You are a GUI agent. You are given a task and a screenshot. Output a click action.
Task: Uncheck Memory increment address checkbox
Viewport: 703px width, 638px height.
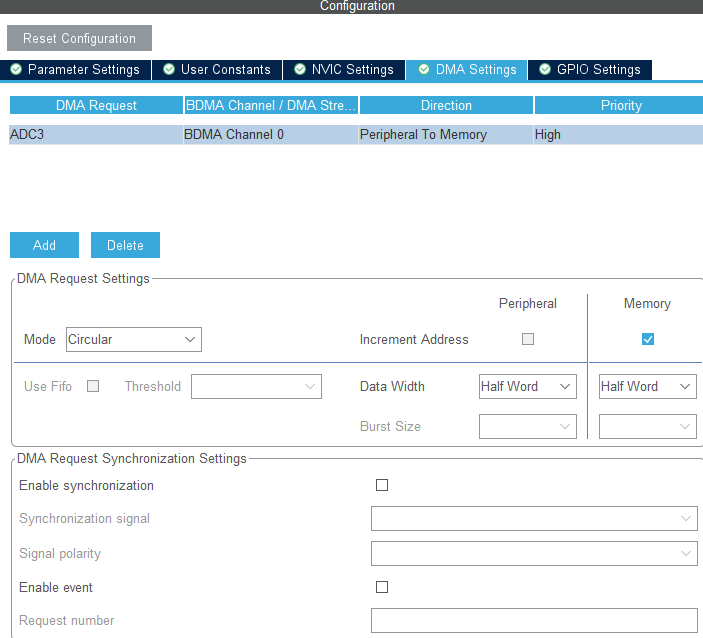[x=647, y=339]
